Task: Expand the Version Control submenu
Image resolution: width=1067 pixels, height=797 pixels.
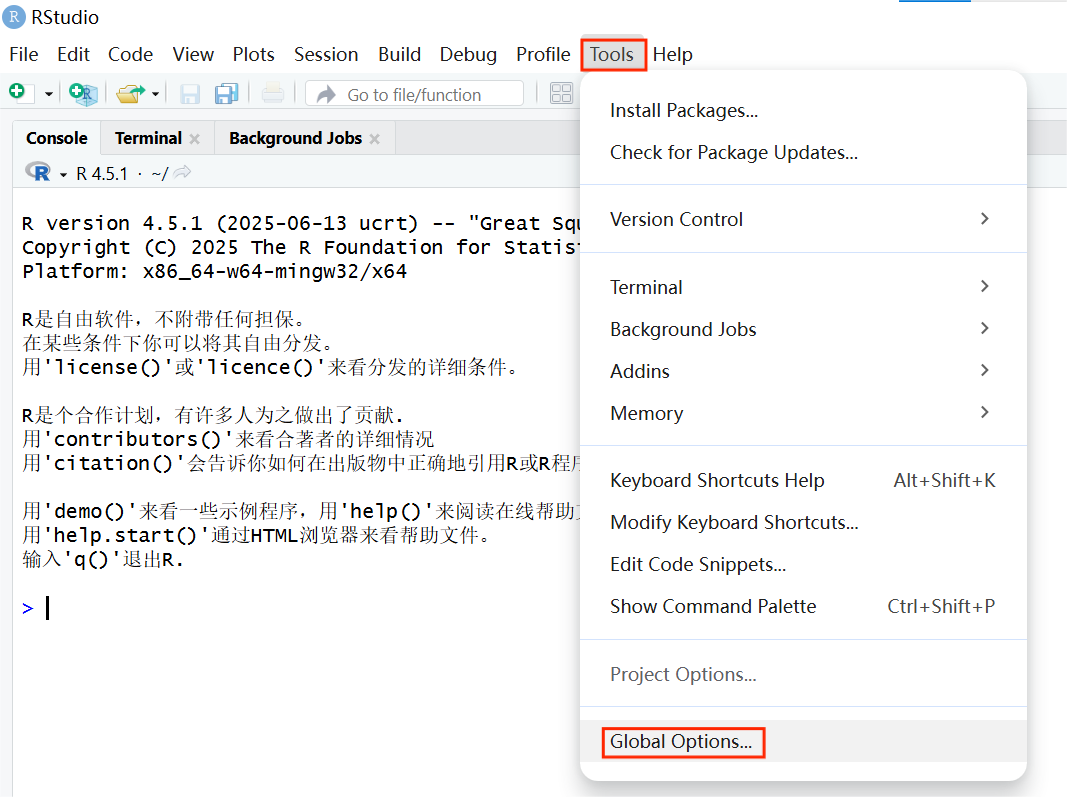Action: click(x=803, y=219)
